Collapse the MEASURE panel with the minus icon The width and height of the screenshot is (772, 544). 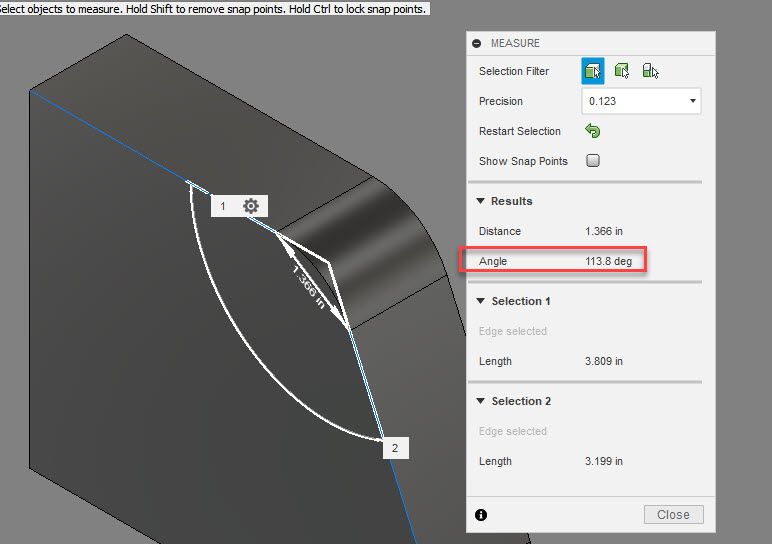(x=477, y=43)
